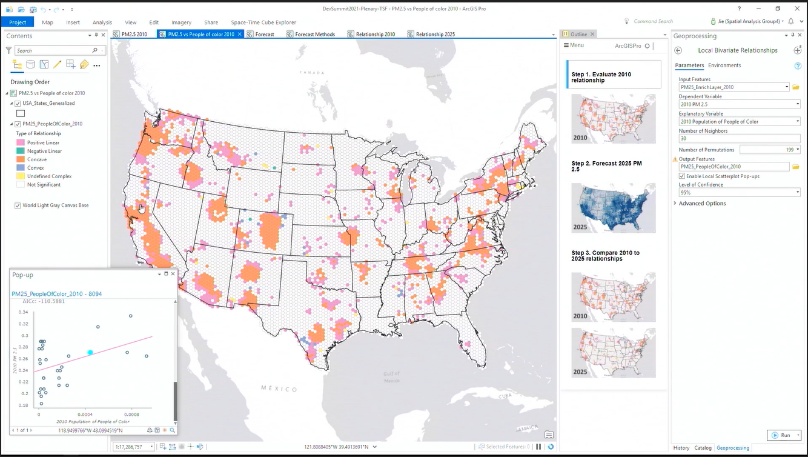The height and width of the screenshot is (457, 808).
Task: Click the Number of Neighbors input field
Action: click(x=739, y=139)
